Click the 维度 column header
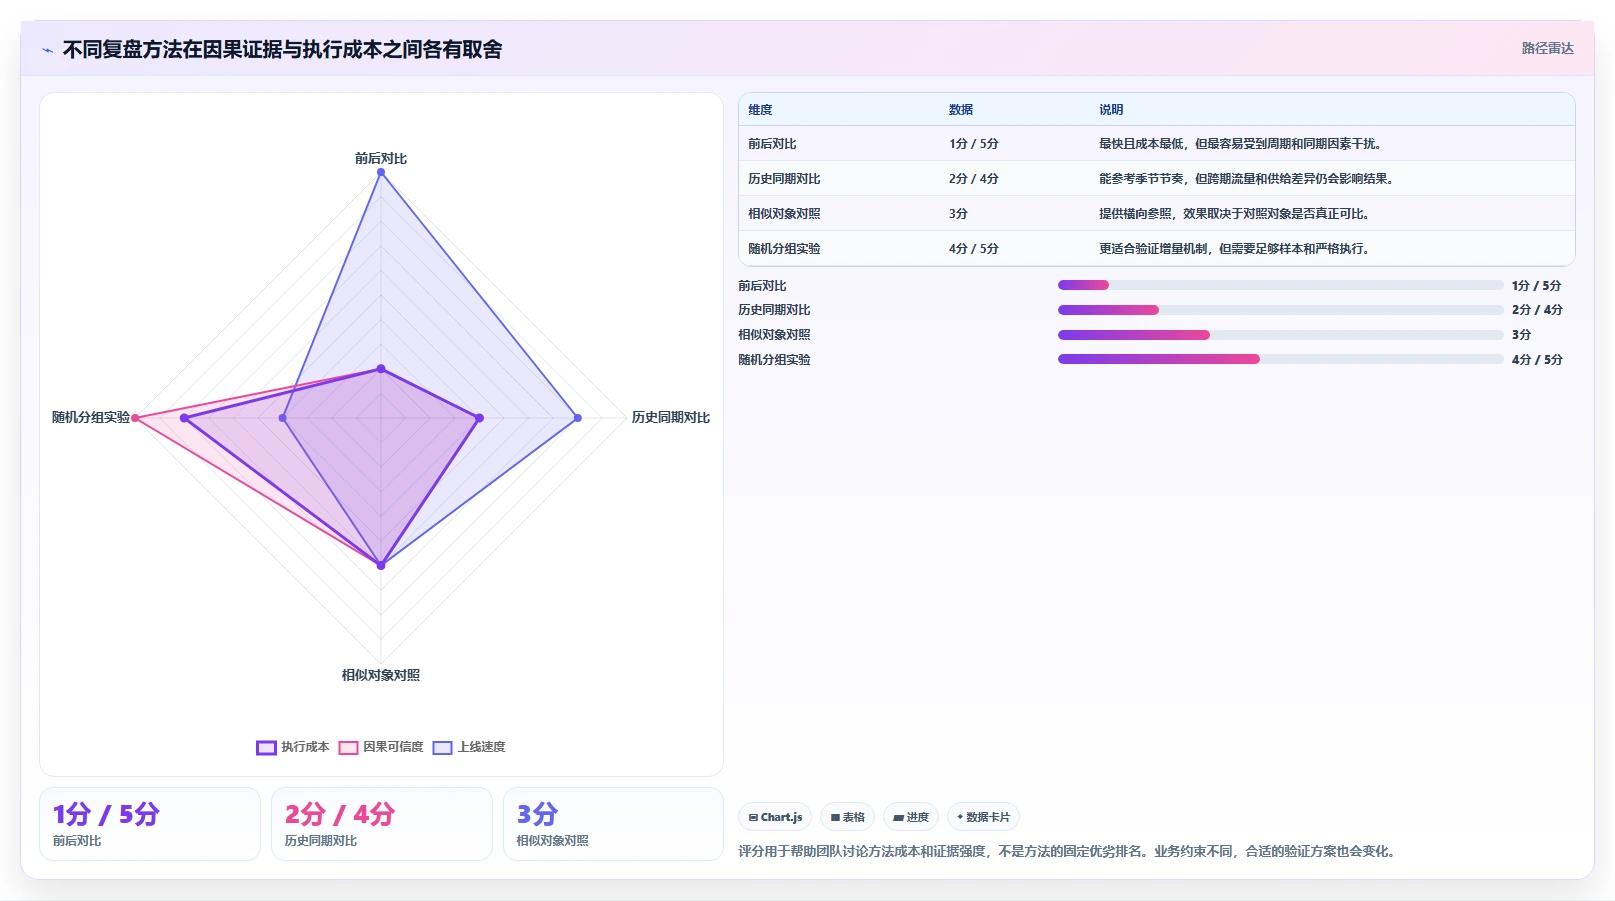The width and height of the screenshot is (1615, 901). 760,110
